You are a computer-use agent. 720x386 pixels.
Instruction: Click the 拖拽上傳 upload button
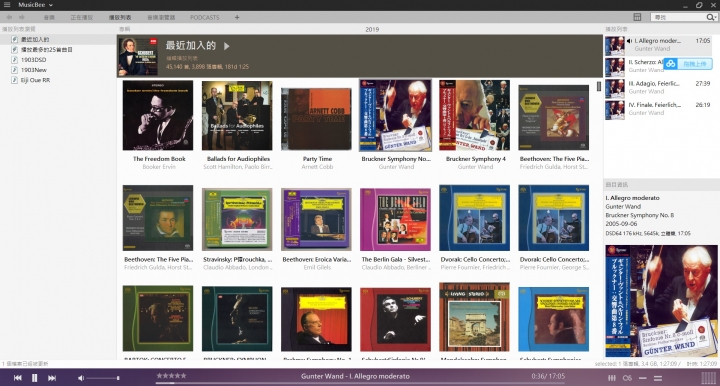[695, 64]
